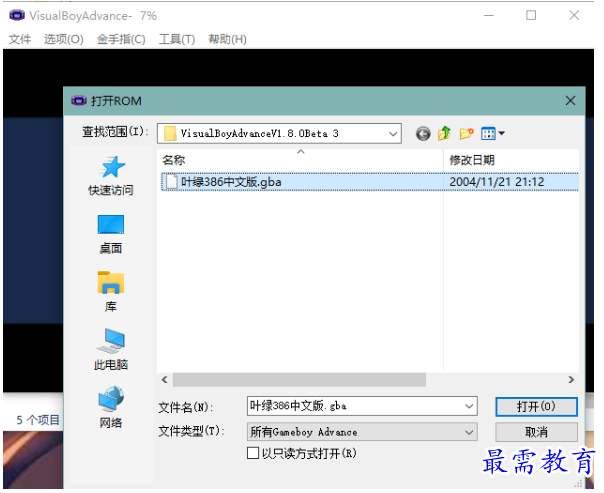Viewport: 604px width, 493px height.
Task: Sort by 名称 column header
Action: [x=300, y=160]
